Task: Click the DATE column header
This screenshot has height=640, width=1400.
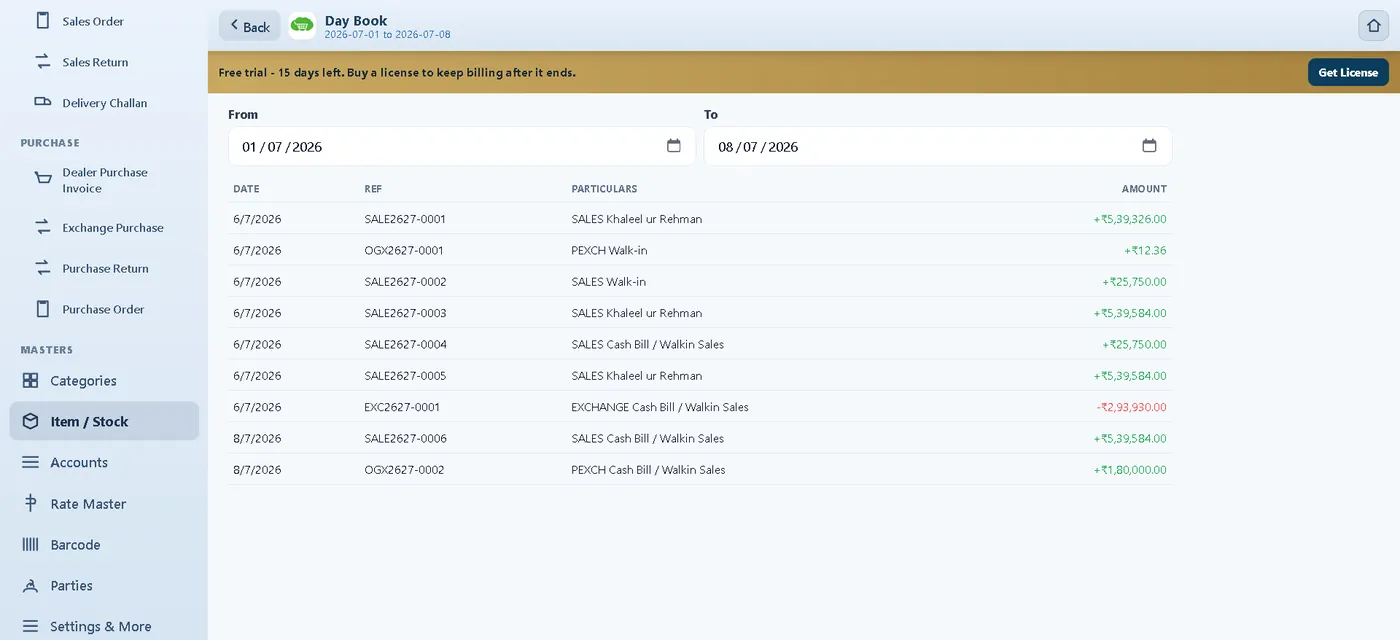Action: coord(246,189)
